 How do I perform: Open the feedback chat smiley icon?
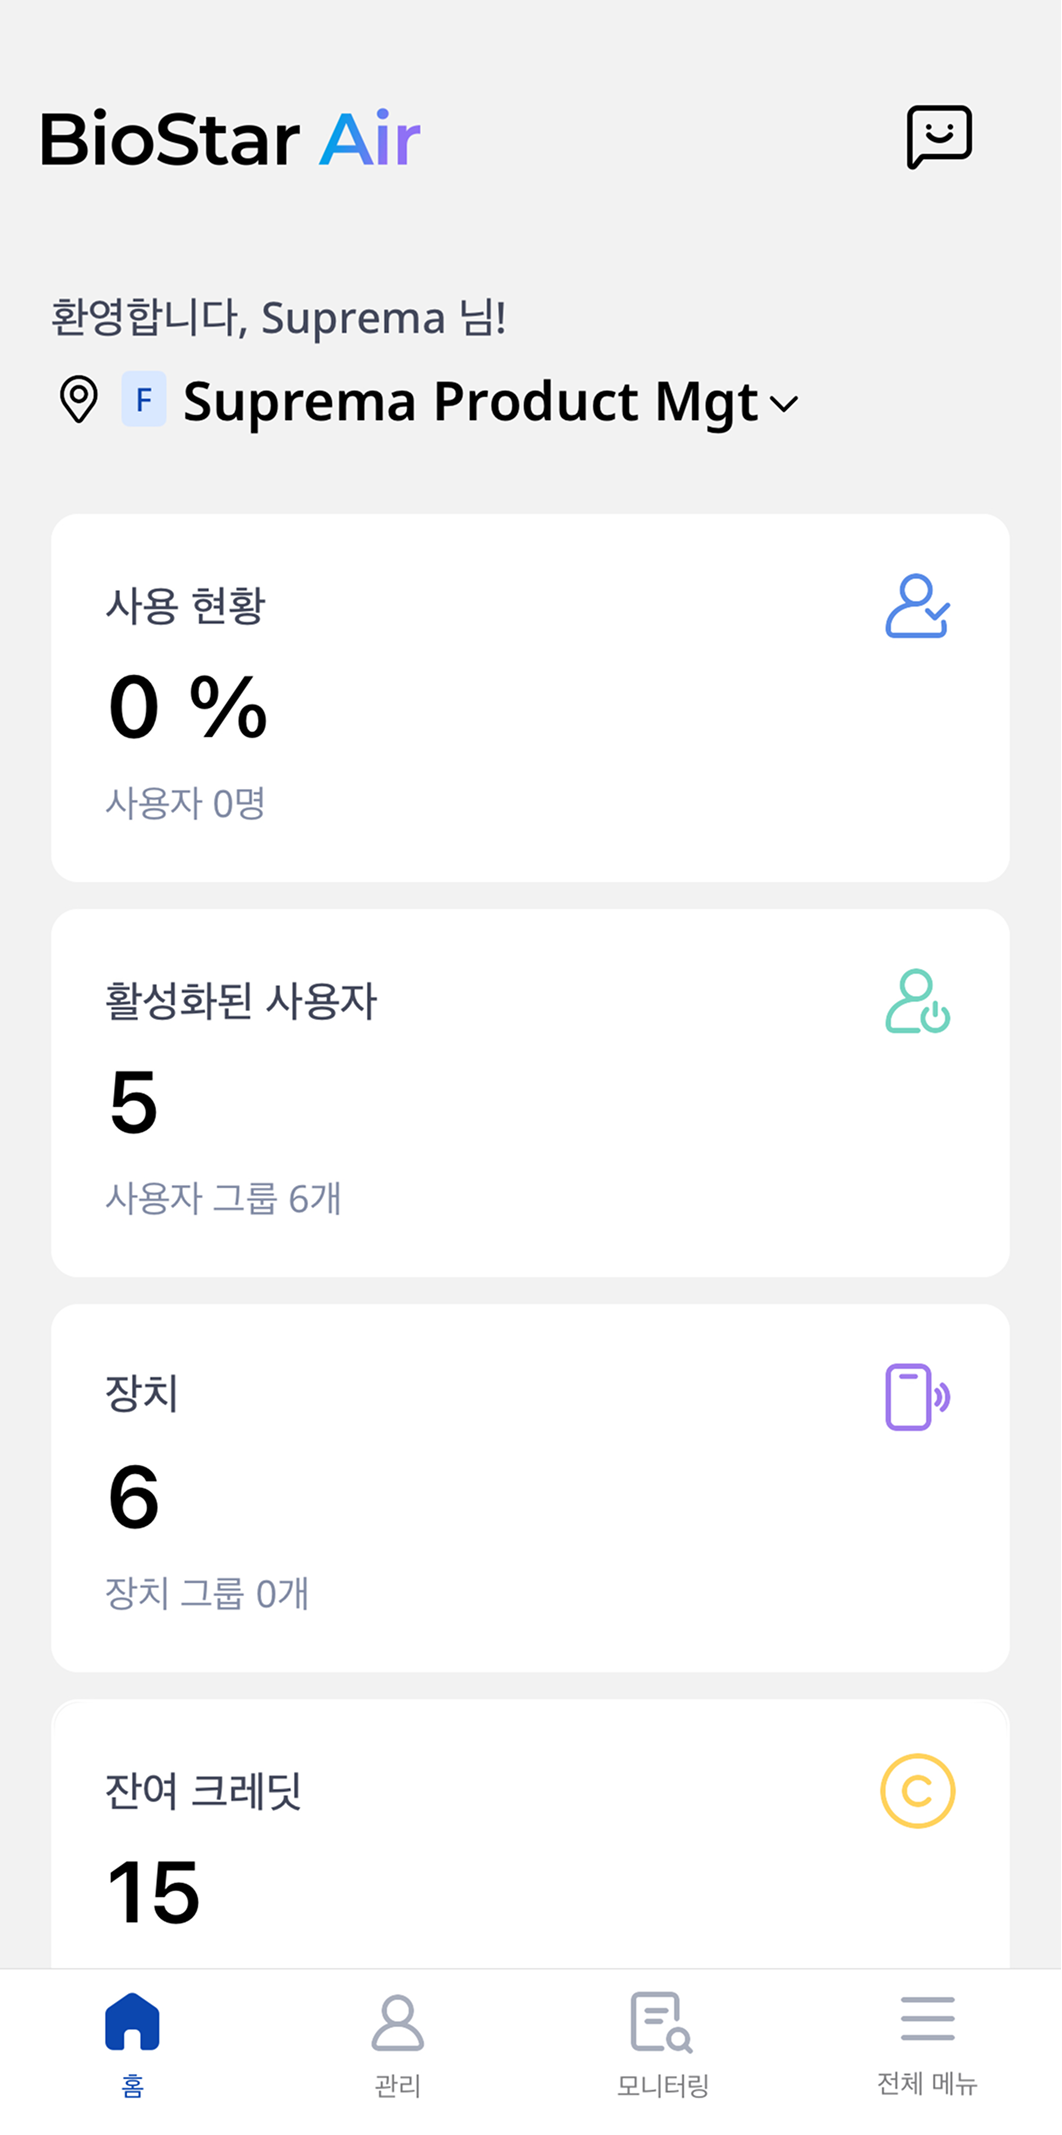[939, 136]
